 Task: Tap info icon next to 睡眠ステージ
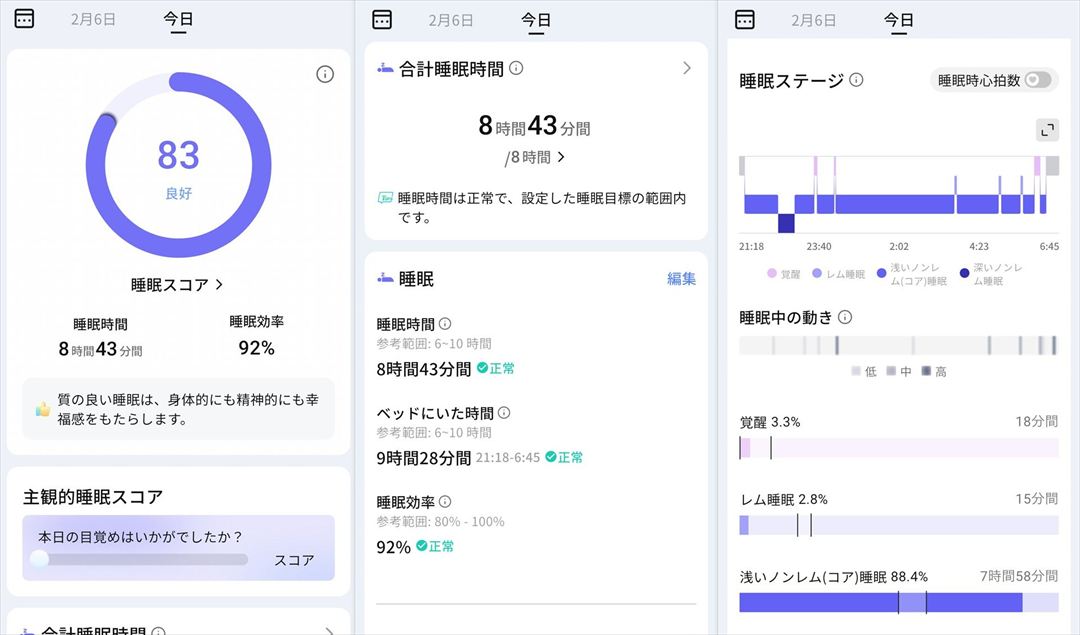(x=857, y=80)
